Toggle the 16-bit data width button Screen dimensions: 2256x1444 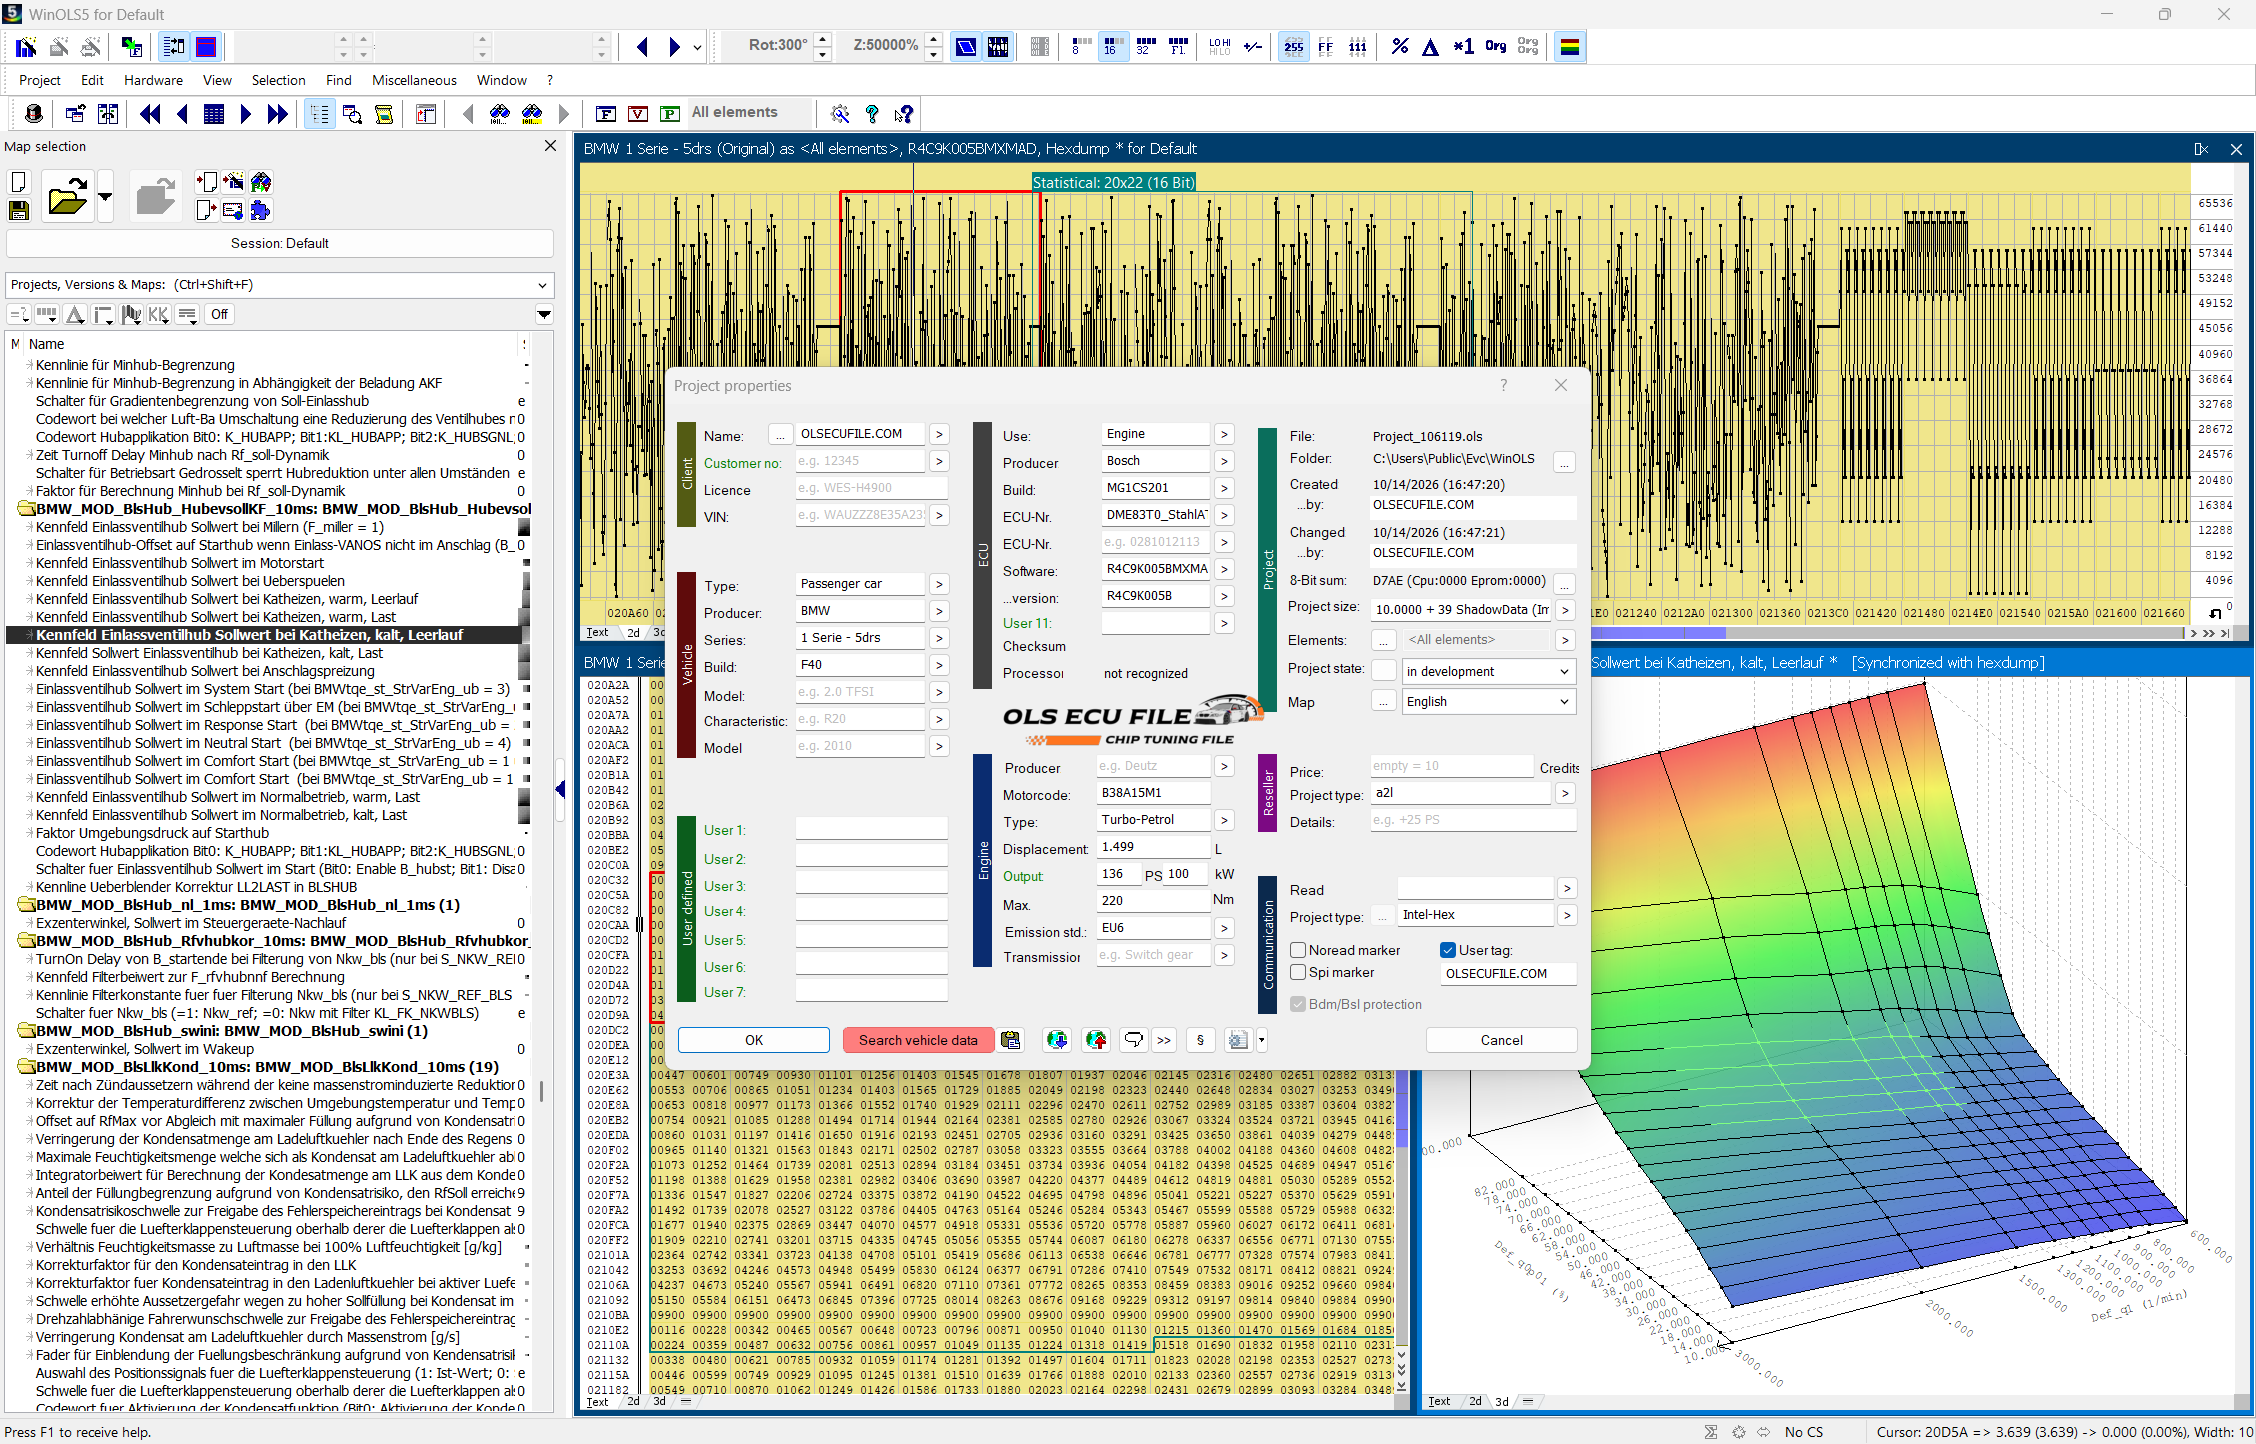point(1112,46)
